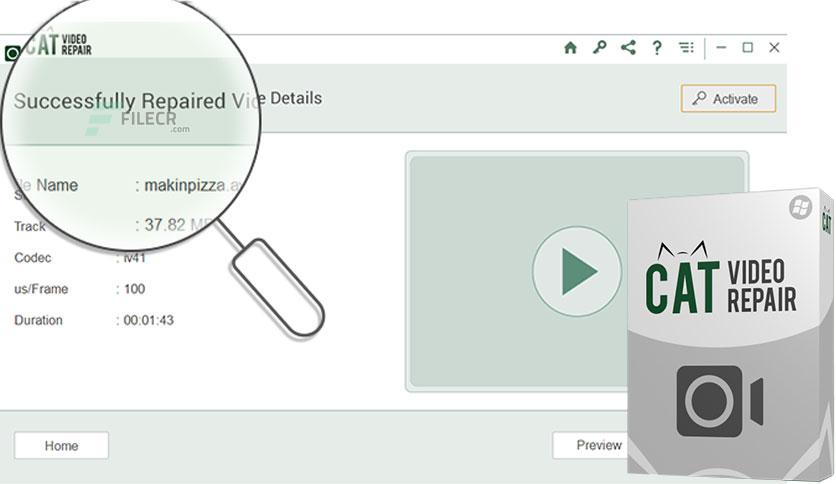Open the menu list icon
The width and height of the screenshot is (836, 484).
(686, 47)
